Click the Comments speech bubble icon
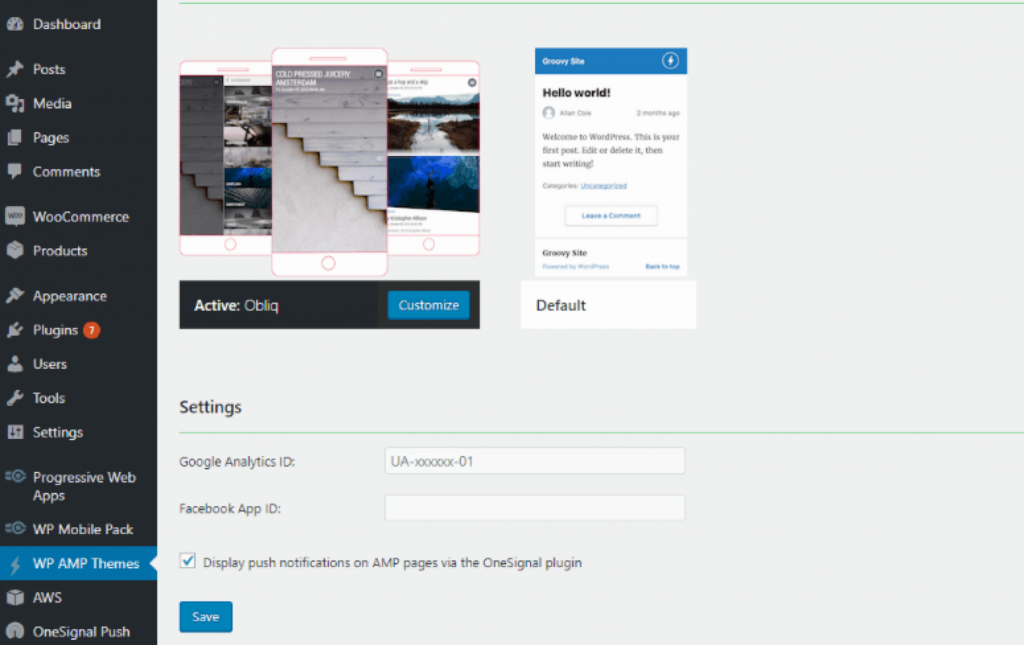 click(15, 172)
